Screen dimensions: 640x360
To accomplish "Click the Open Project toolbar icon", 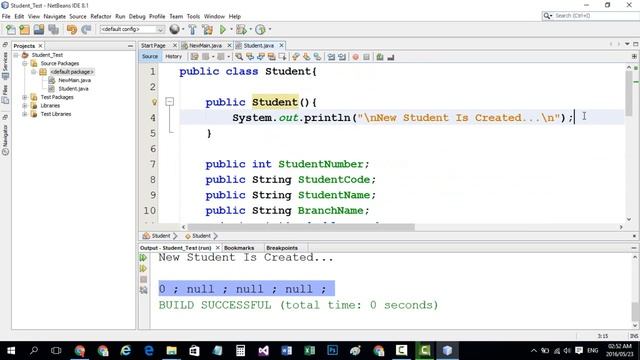I will coord(39,29).
